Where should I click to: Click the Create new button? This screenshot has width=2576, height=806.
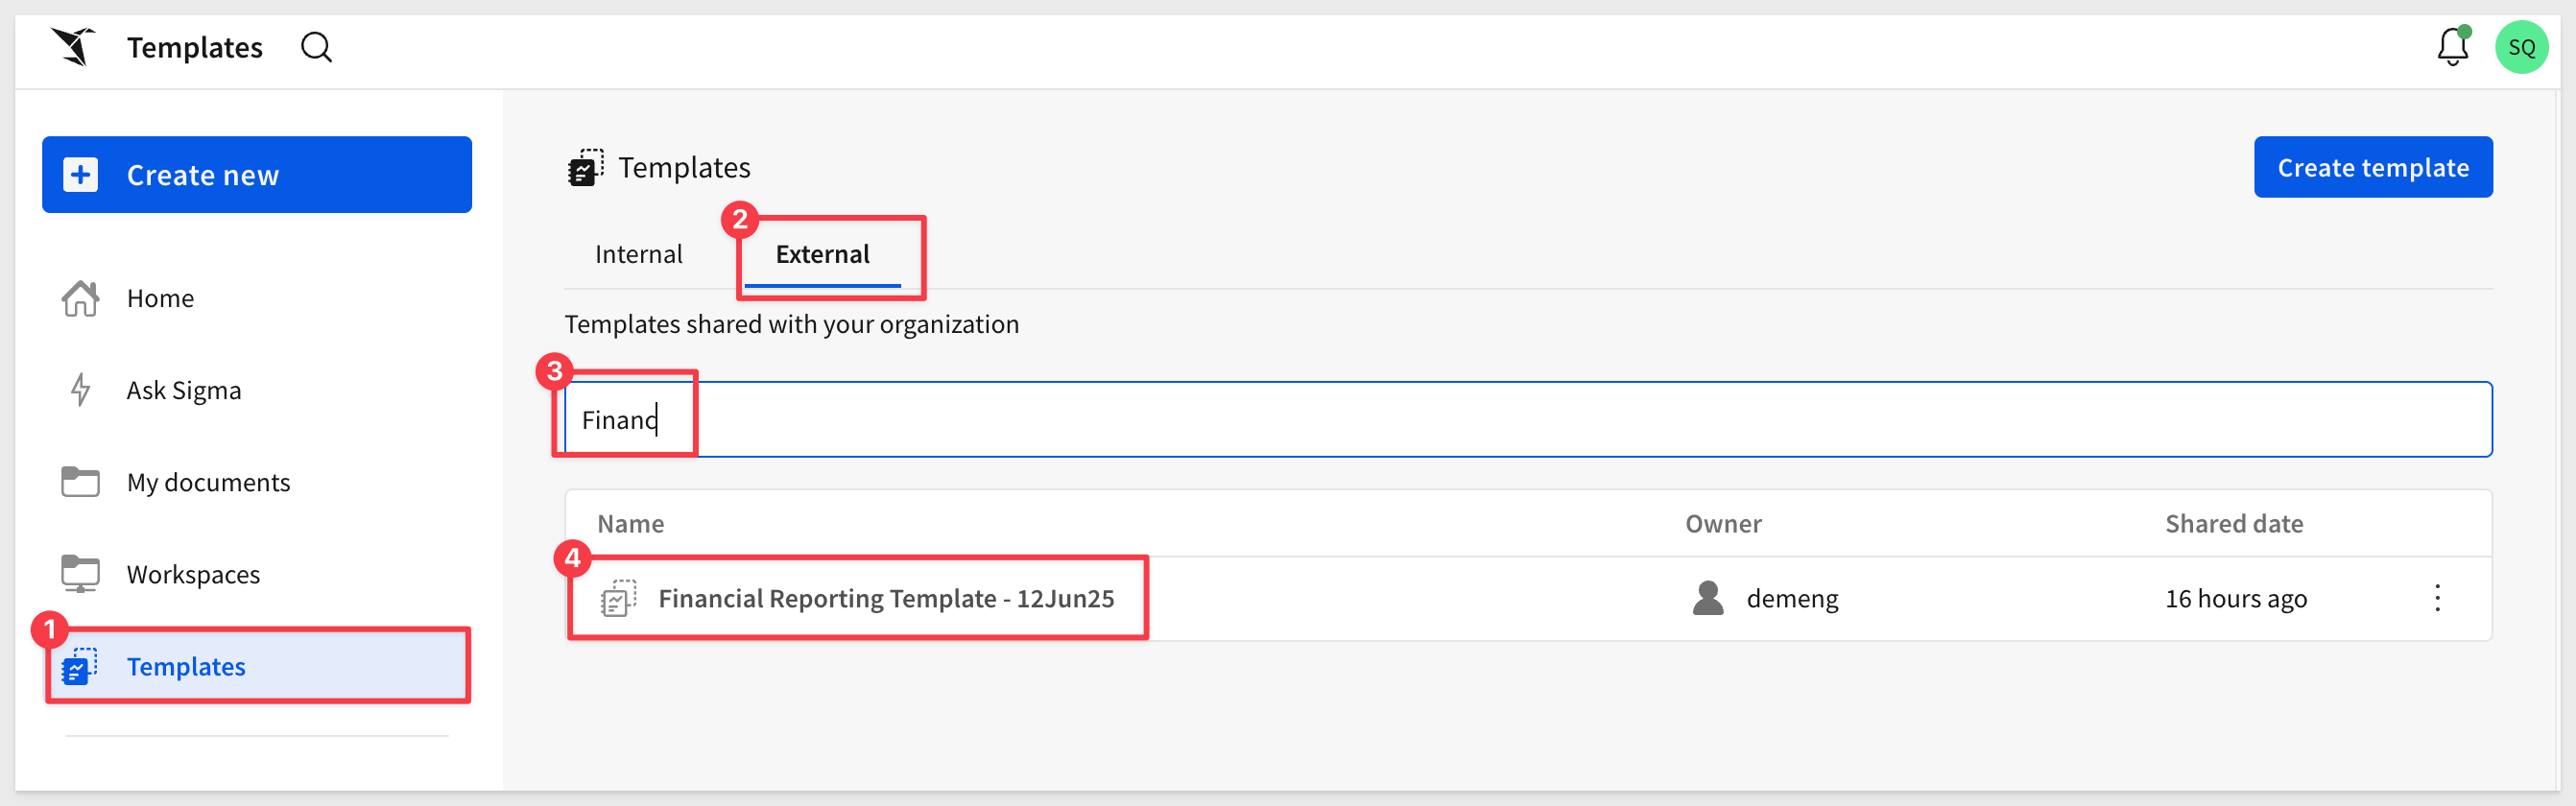[257, 175]
